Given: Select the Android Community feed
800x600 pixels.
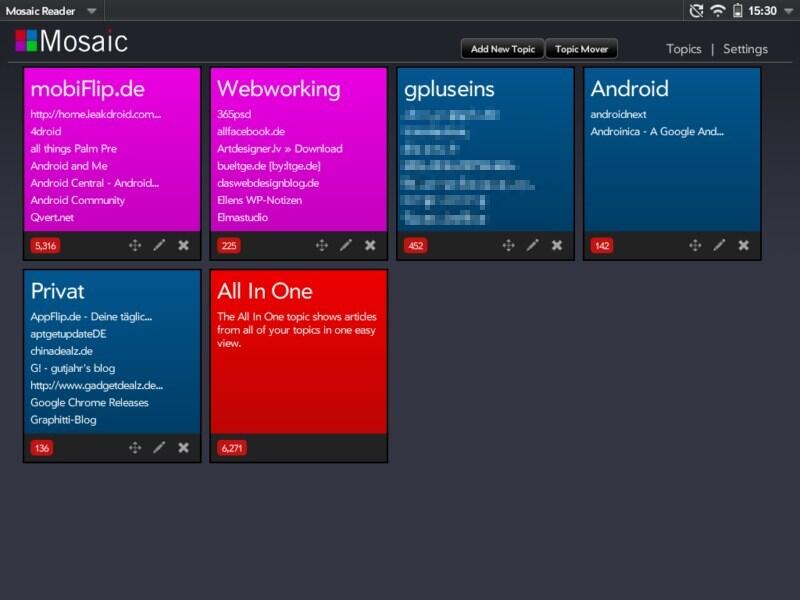Looking at the screenshot, I should (78, 200).
